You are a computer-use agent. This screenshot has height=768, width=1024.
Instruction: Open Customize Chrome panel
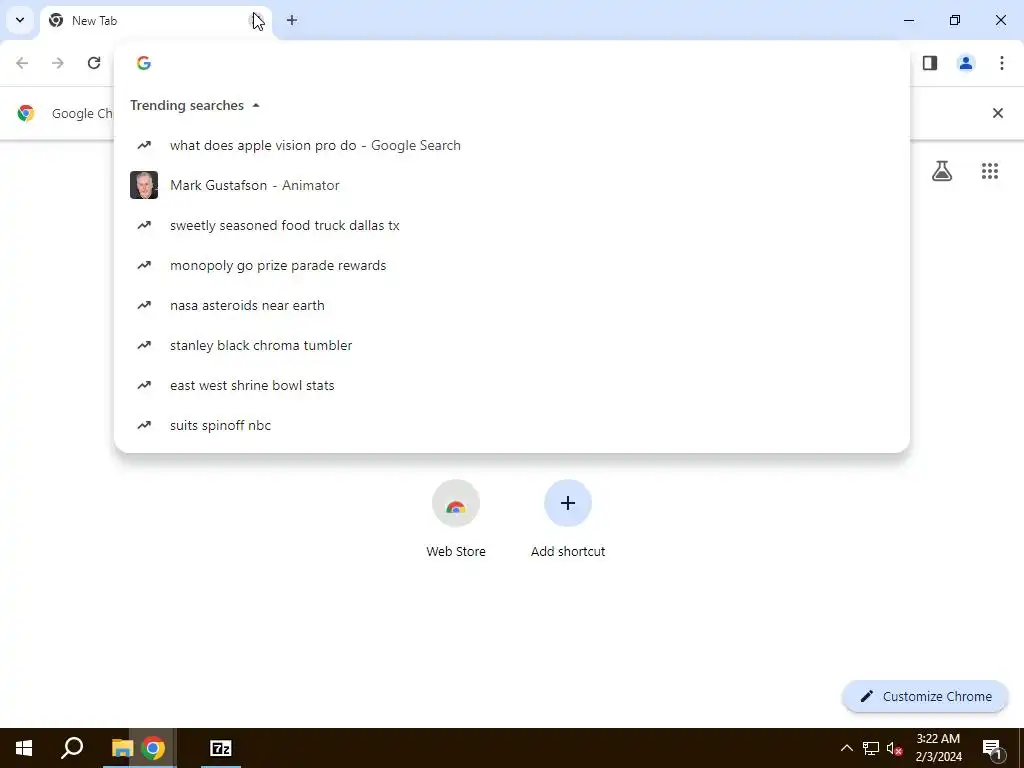point(925,697)
